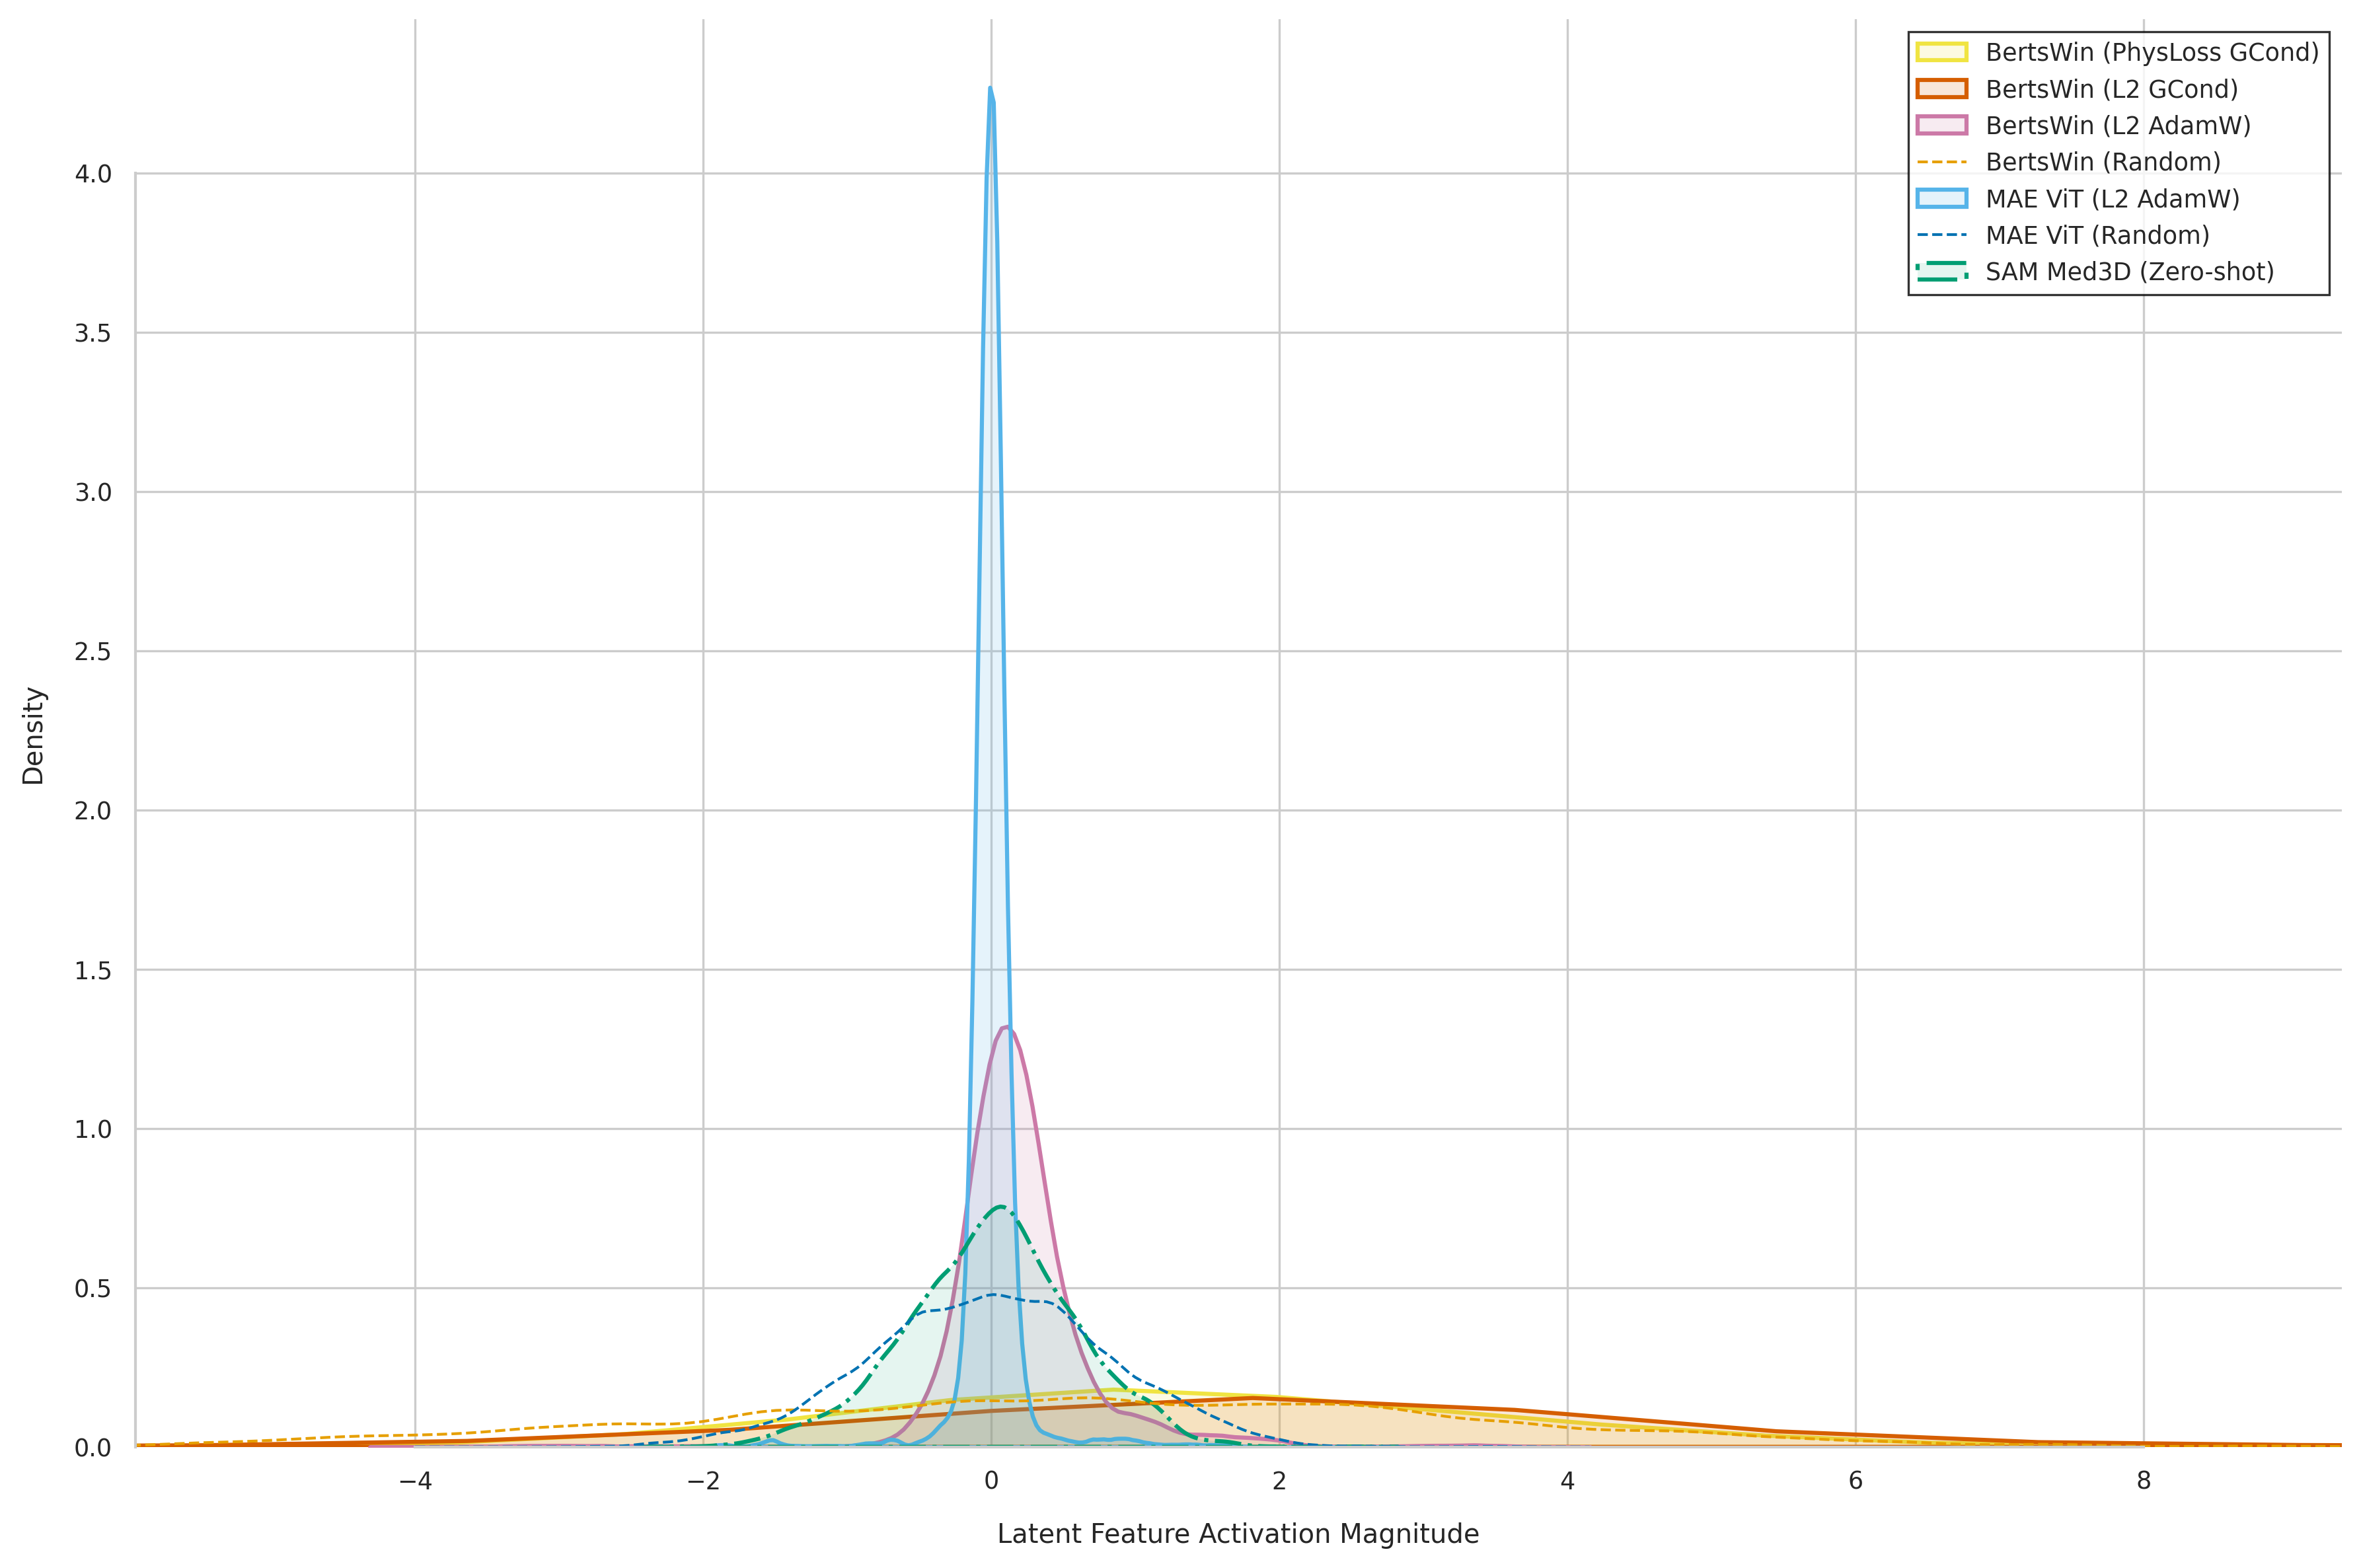Click the pink BertsWin (L2 AdamW) legend swatch

1941,125
